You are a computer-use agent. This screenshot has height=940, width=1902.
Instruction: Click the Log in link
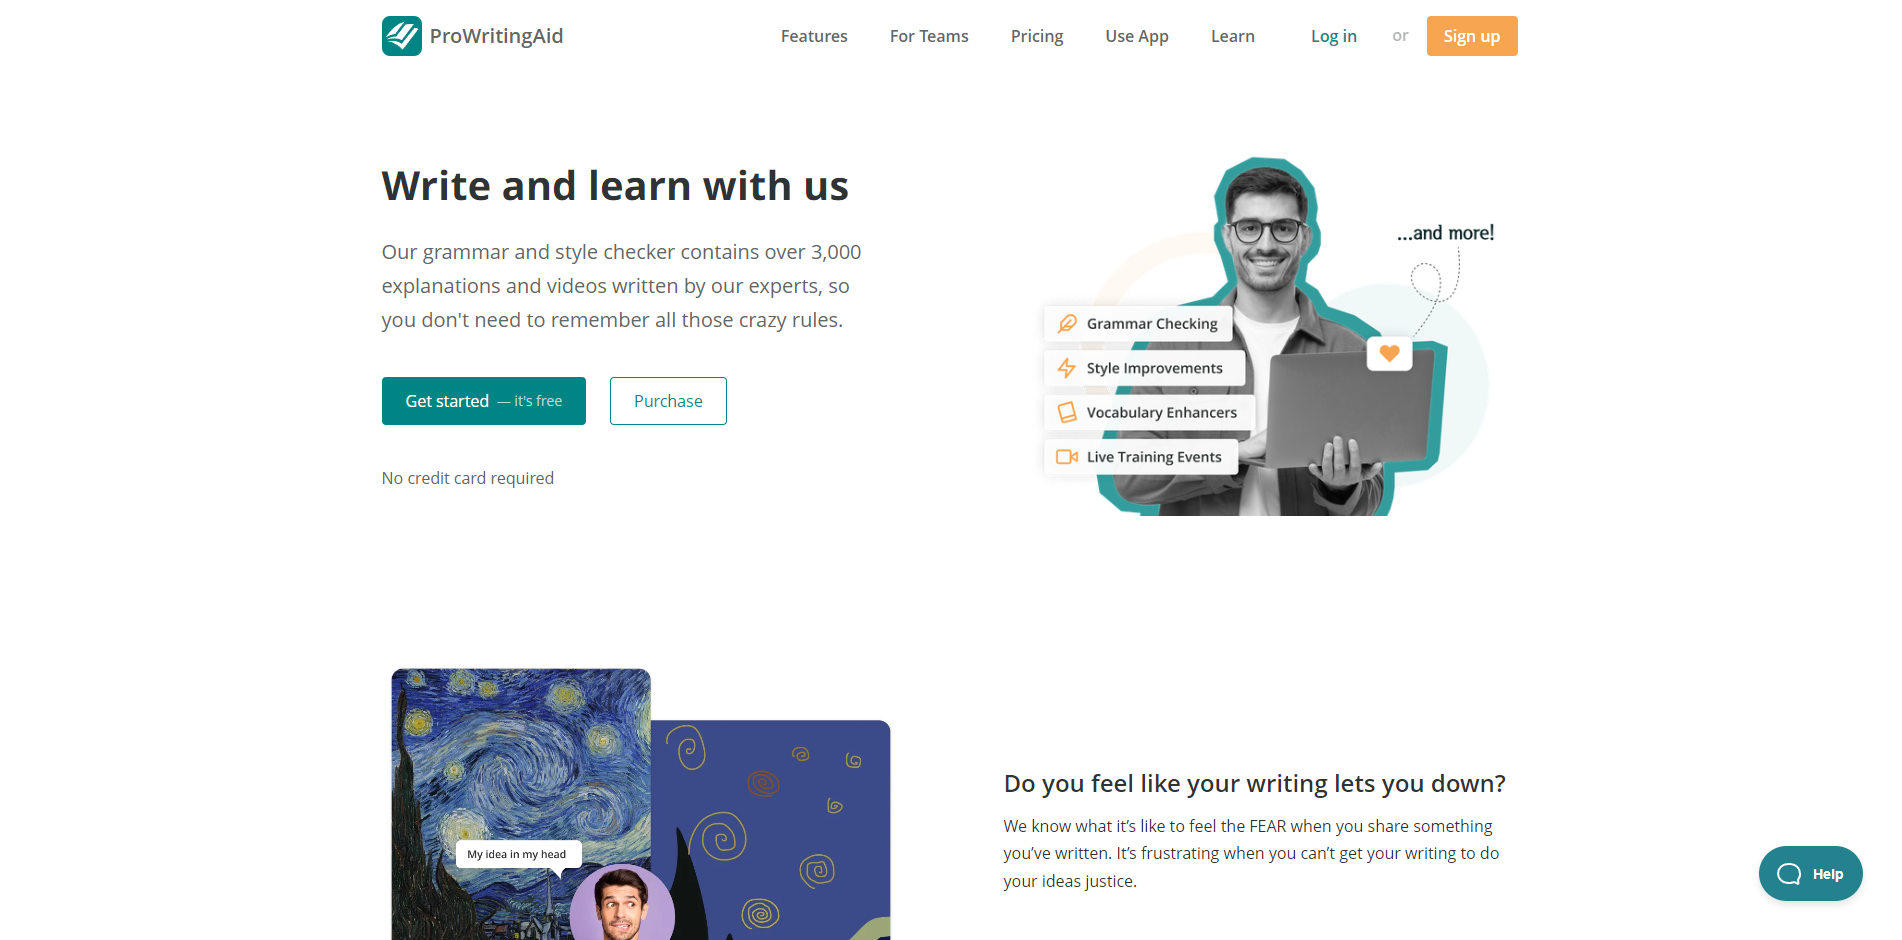[x=1334, y=36]
